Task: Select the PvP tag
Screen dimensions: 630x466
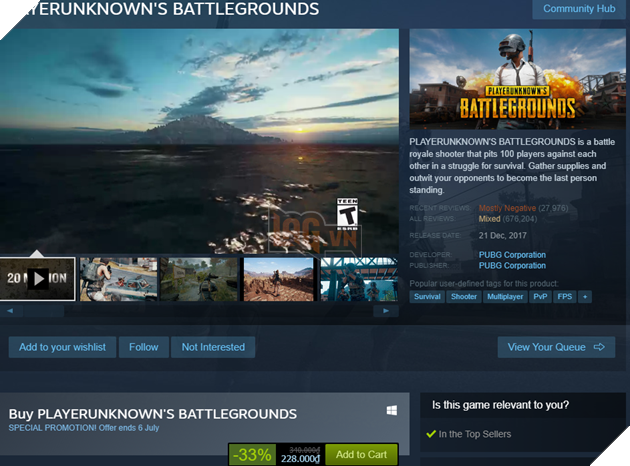Action: click(540, 297)
